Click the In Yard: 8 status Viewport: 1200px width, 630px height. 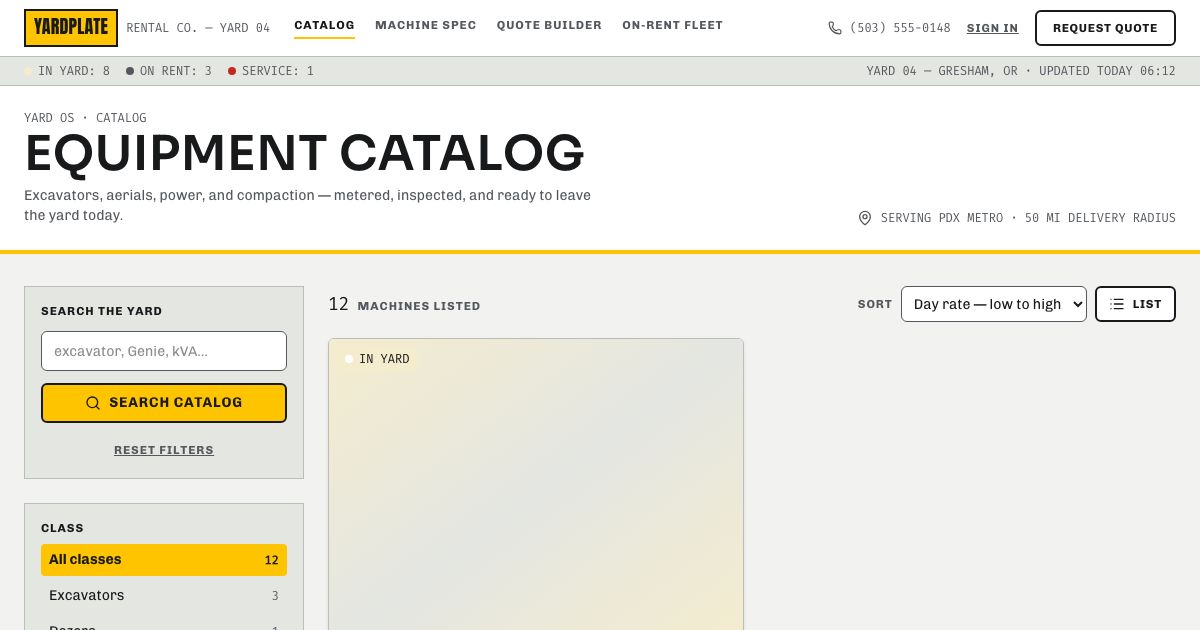[x=67, y=71]
